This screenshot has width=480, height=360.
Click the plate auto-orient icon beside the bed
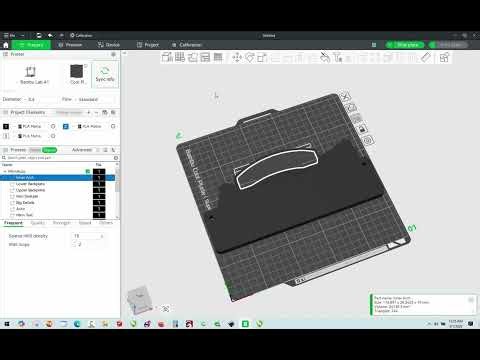pos(352,107)
